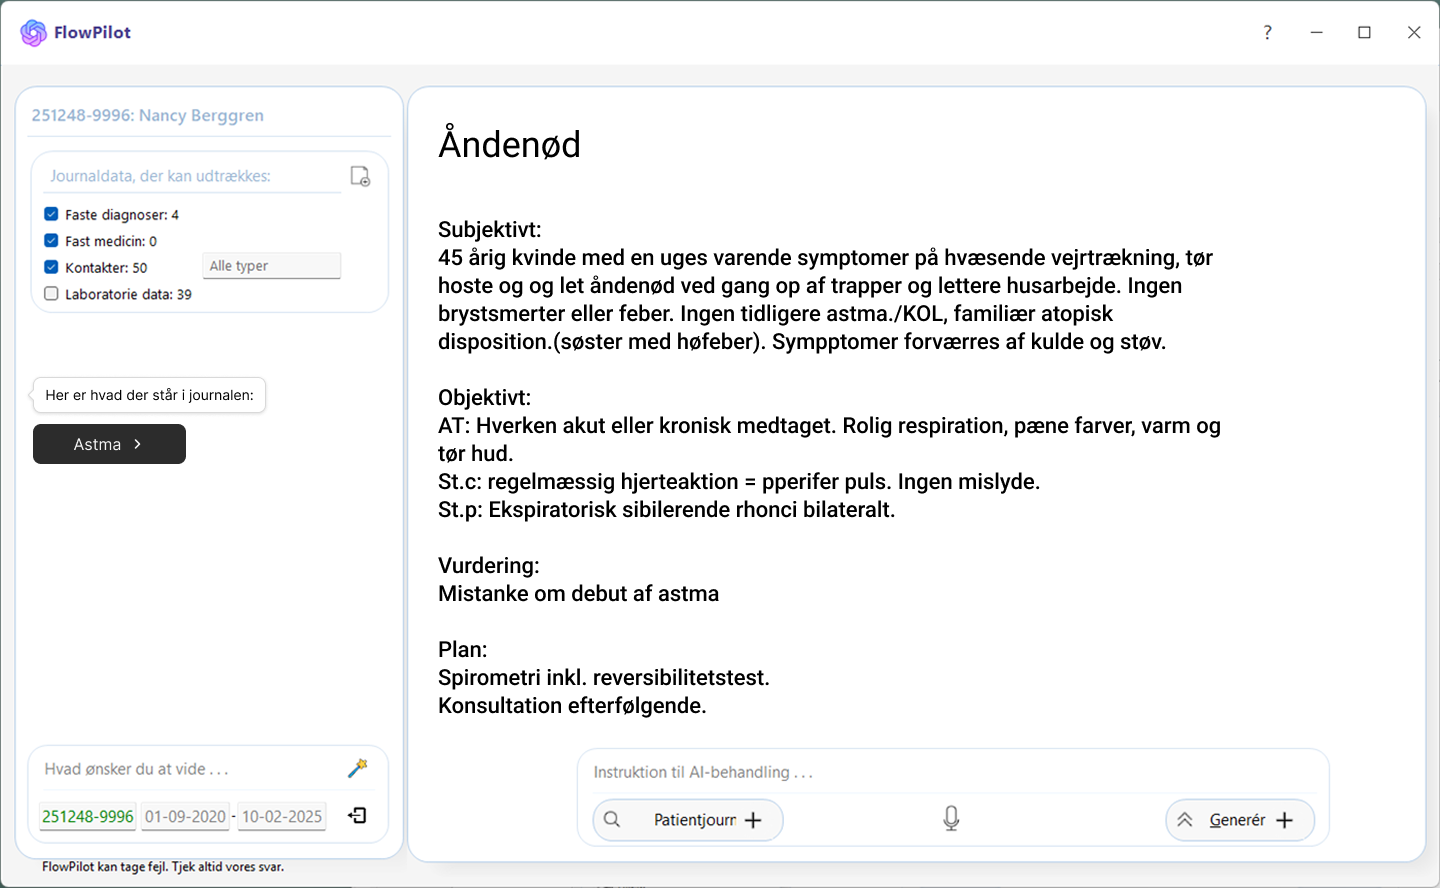1440x888 pixels.
Task: Uncheck the Faste diagnoser checkbox
Action: (51, 214)
